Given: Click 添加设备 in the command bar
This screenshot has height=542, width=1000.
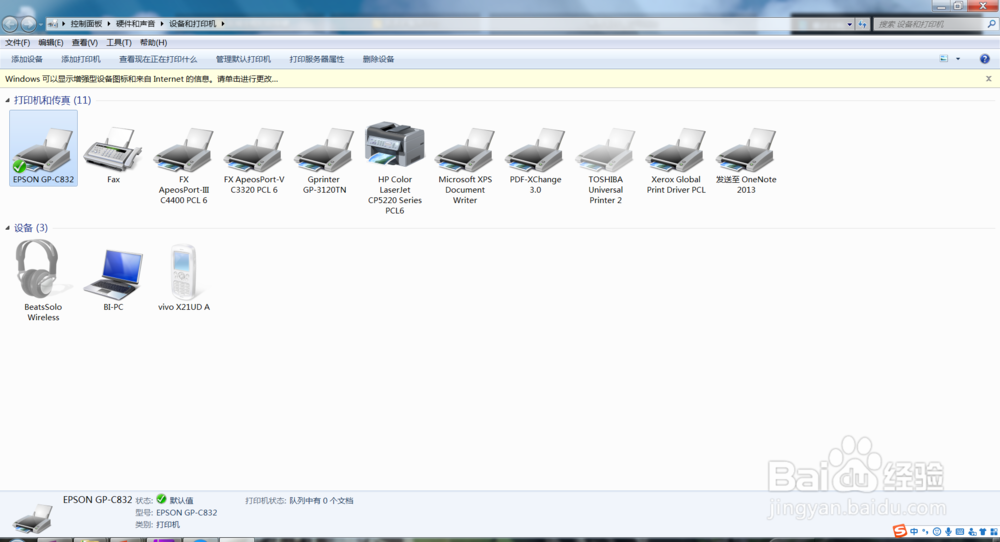Looking at the screenshot, I should [x=27, y=59].
